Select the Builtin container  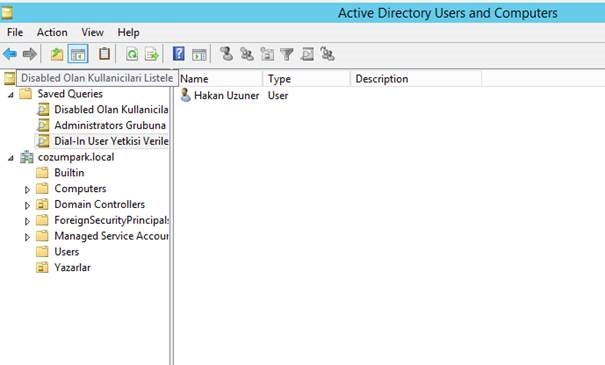[69, 172]
